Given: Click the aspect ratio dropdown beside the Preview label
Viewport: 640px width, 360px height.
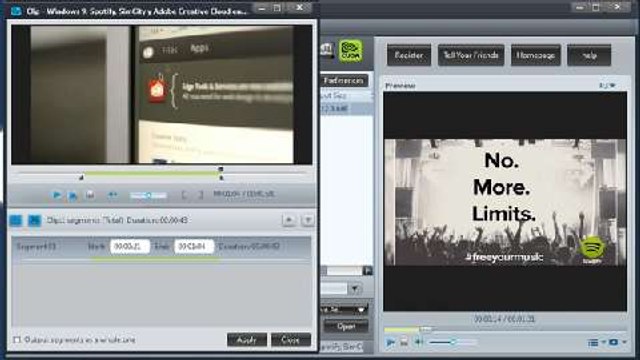Looking at the screenshot, I should click(607, 85).
